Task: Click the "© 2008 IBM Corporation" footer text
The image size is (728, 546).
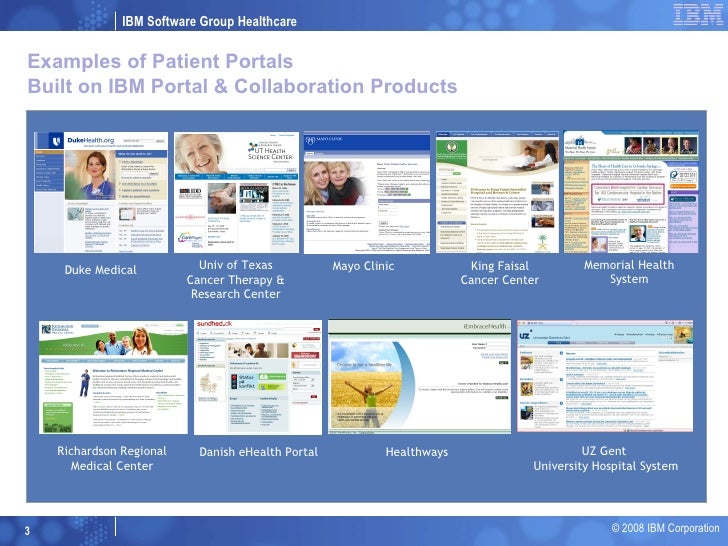Action: tap(665, 528)
